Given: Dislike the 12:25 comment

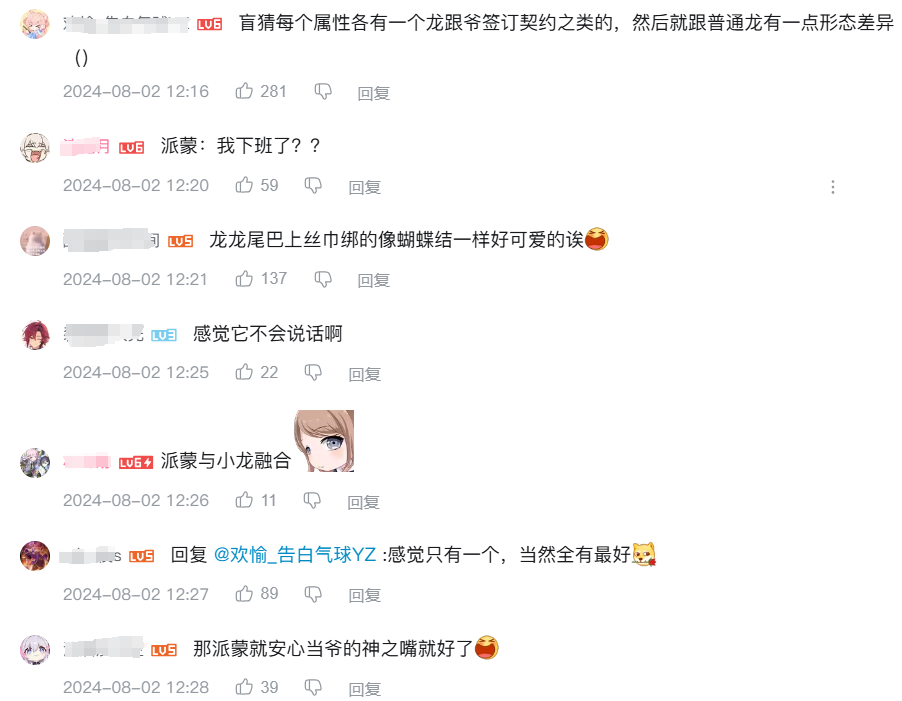Looking at the screenshot, I should point(313,373).
